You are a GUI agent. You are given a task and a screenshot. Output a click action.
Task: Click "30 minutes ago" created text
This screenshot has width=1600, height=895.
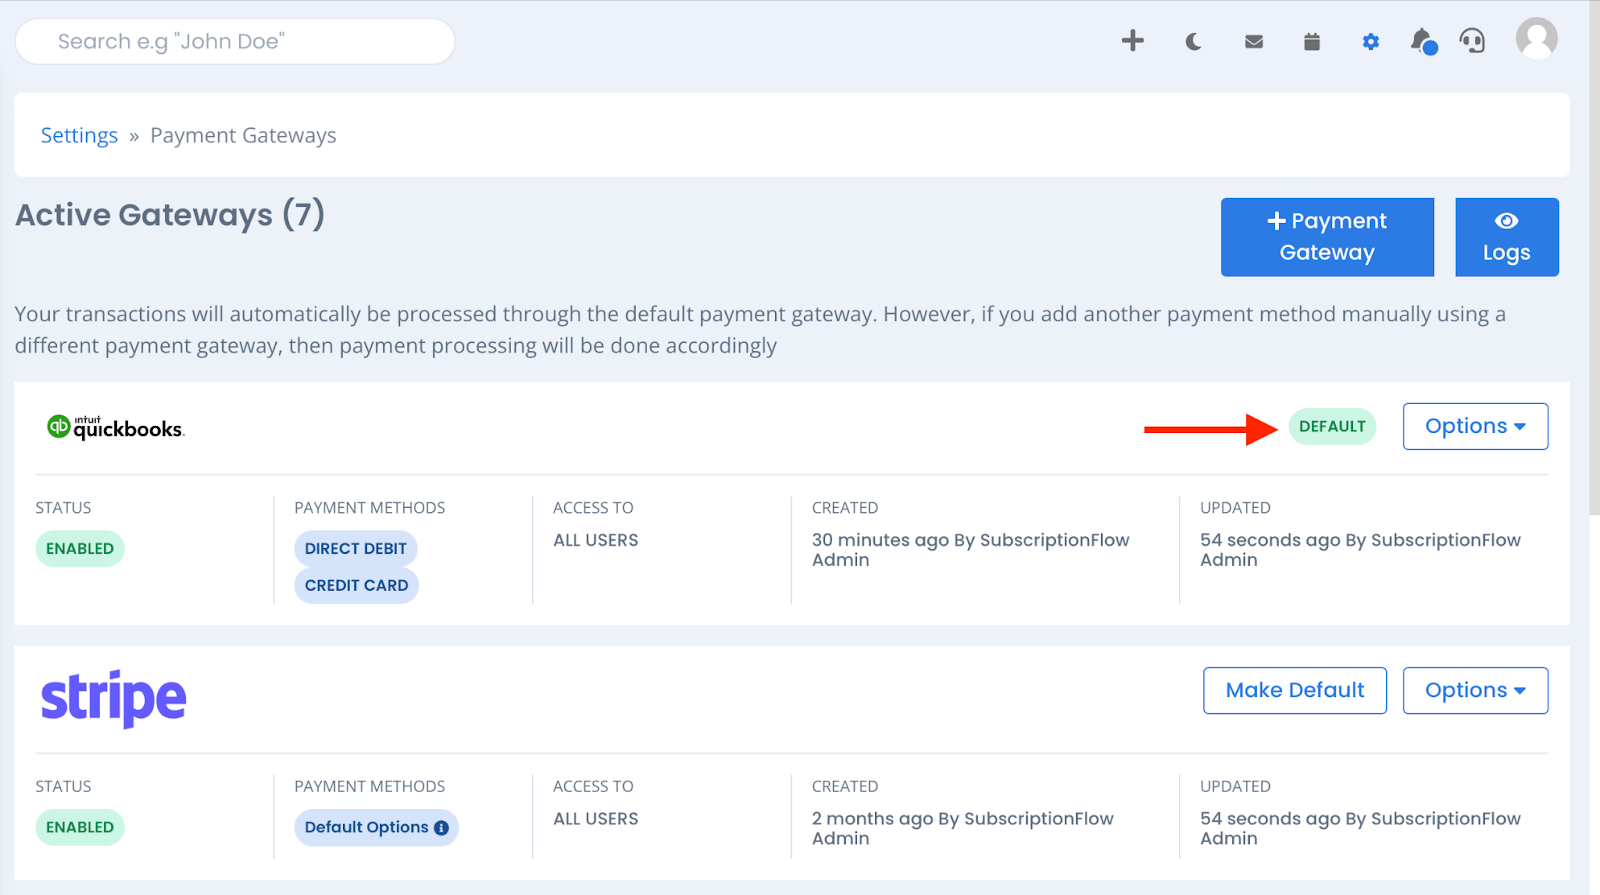pos(880,540)
